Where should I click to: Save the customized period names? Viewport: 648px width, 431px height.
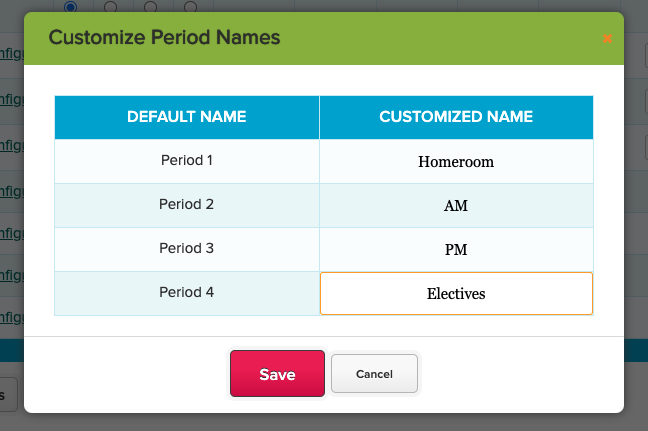tap(277, 374)
